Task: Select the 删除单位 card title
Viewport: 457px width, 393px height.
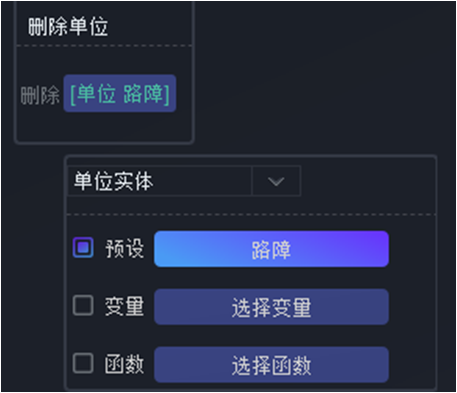Action: (68, 26)
